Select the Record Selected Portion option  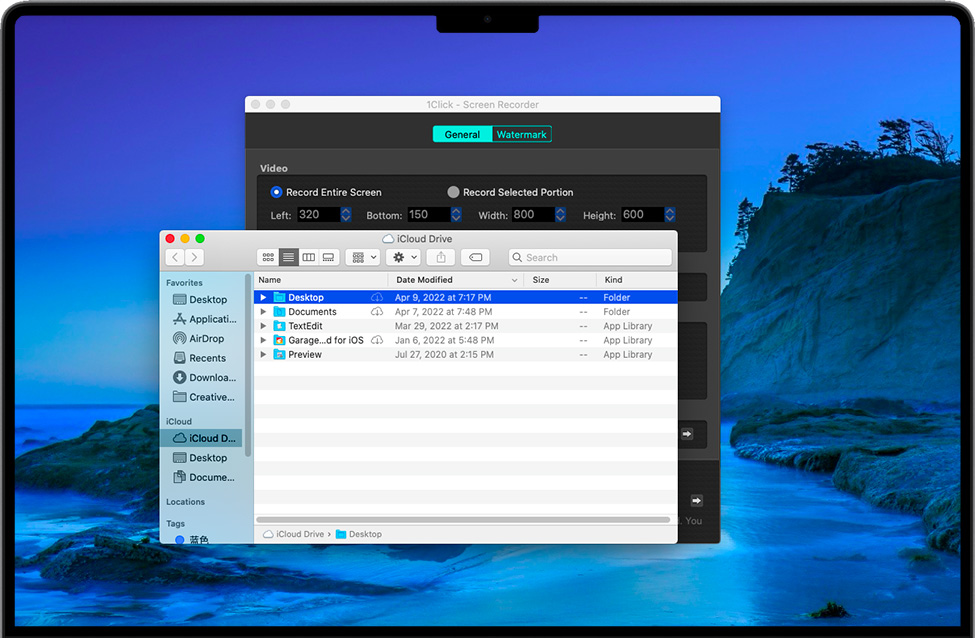(453, 192)
